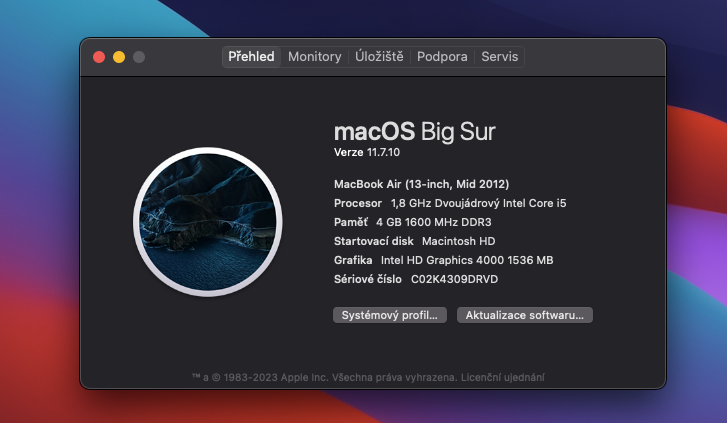This screenshot has width=727, height=423.
Task: Click the Systémový profil... button
Action: 389,315
